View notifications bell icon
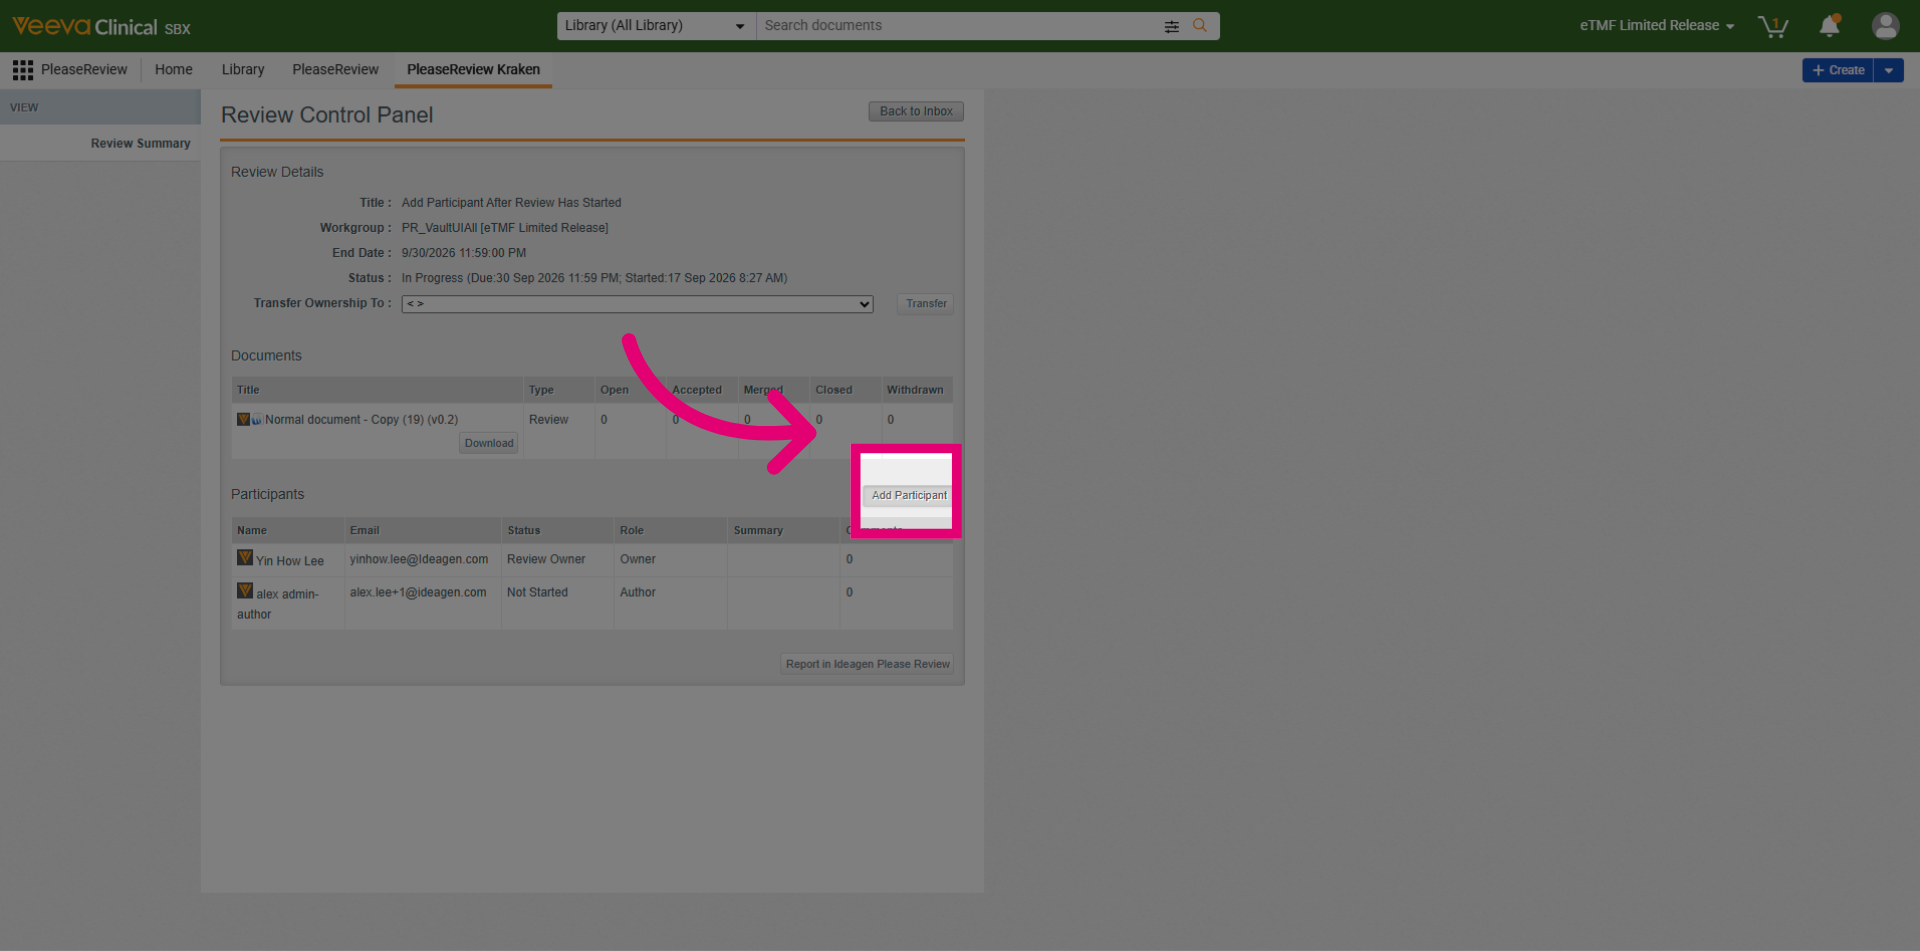 pyautogui.click(x=1830, y=26)
